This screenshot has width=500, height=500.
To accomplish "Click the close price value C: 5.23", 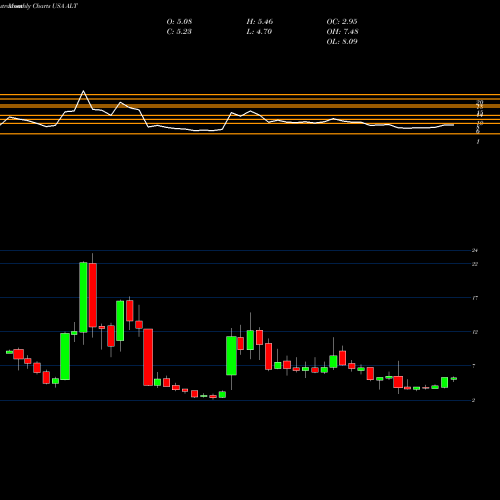I will pos(179,32).
